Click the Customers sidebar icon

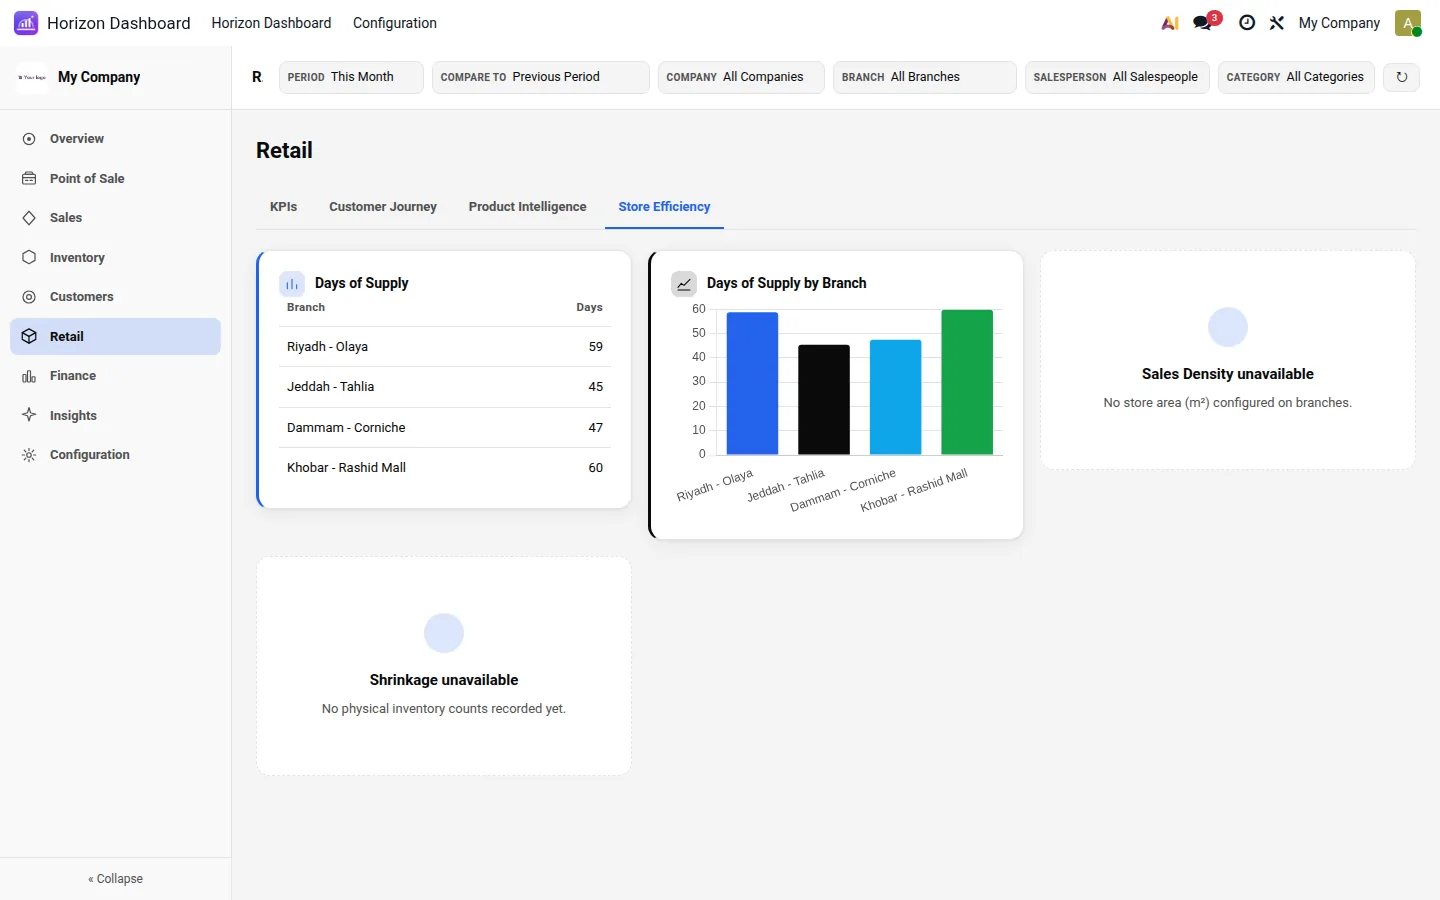(x=29, y=297)
